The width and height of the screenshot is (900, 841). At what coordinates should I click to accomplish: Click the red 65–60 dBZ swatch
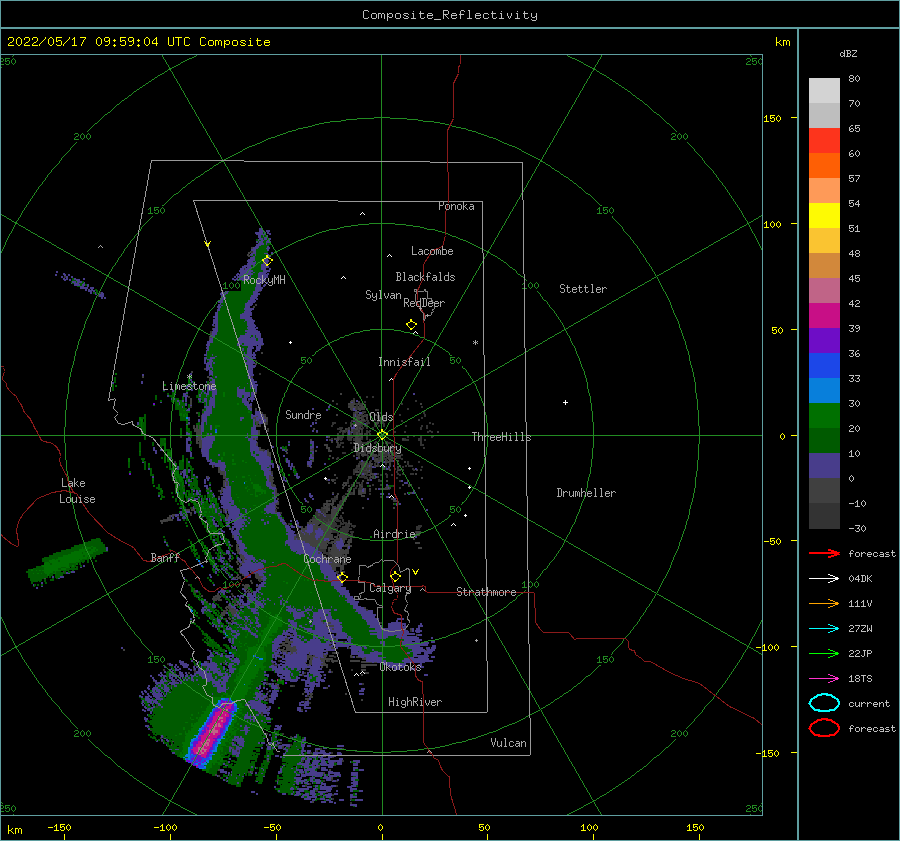click(x=824, y=141)
